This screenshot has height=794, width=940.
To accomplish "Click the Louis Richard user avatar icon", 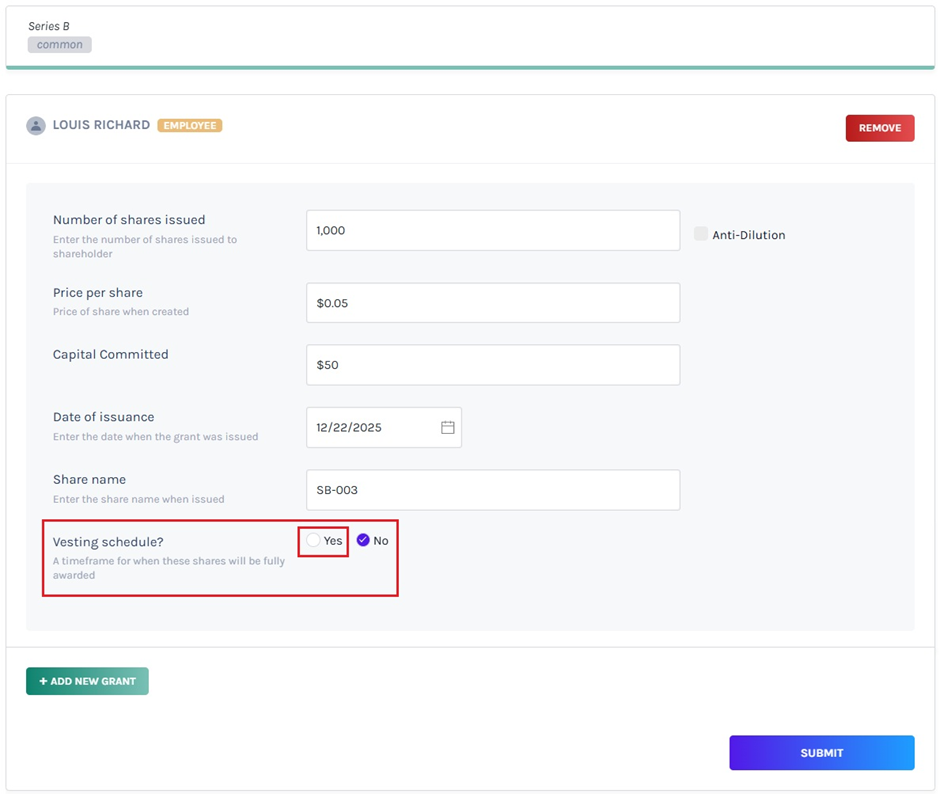I will point(36,126).
